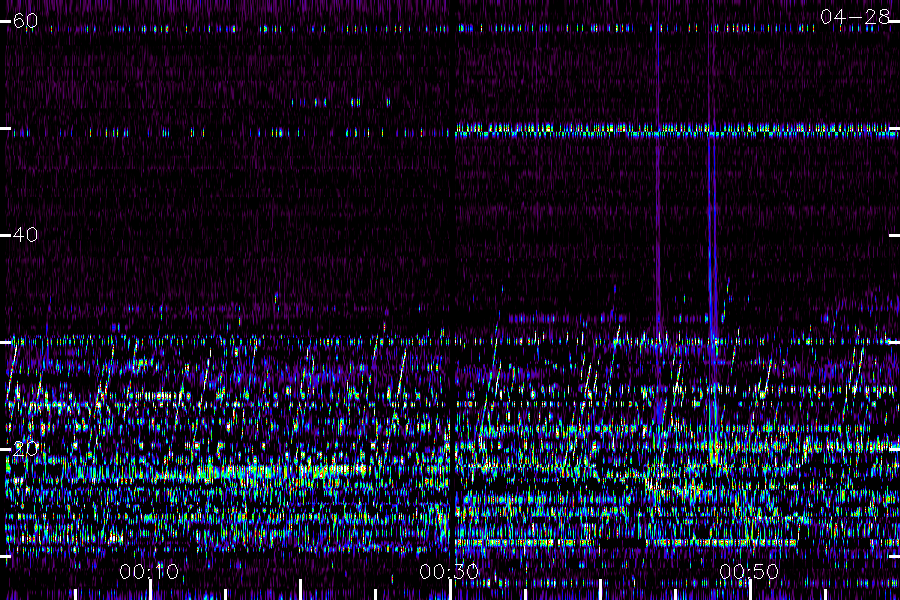The image size is (900, 600).
Task: Select the 00:50 time axis label
Action: (749, 571)
